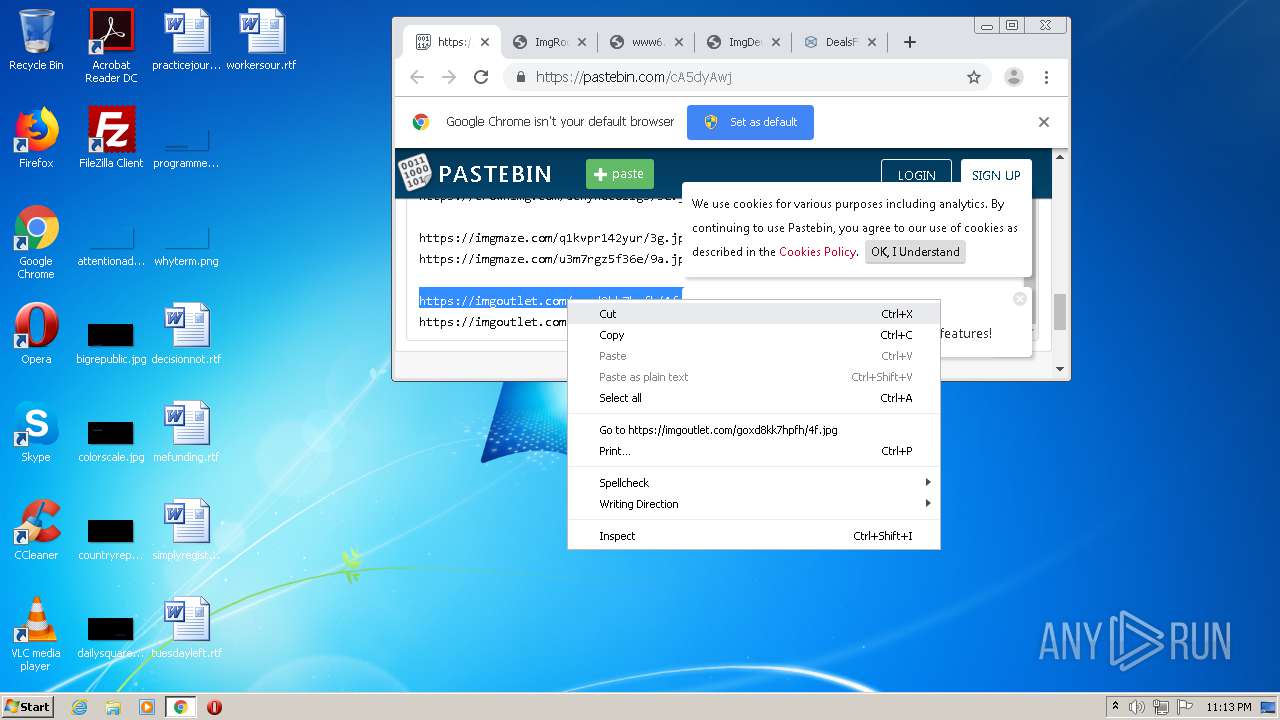Launch Opera desktop shortcut
This screenshot has width=1280, height=720.
pos(36,334)
